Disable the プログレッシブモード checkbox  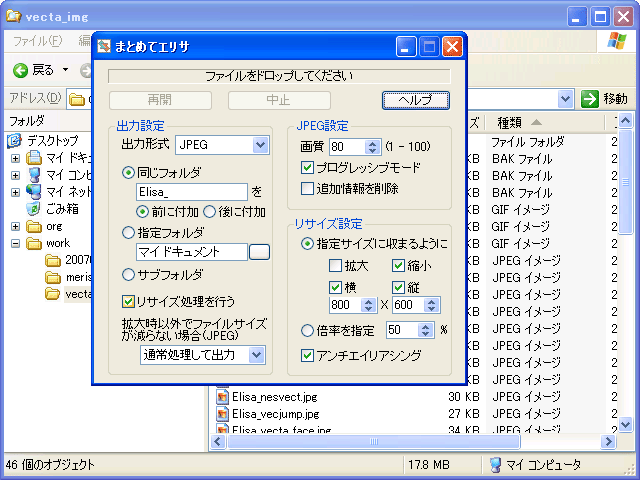pyautogui.click(x=308, y=168)
